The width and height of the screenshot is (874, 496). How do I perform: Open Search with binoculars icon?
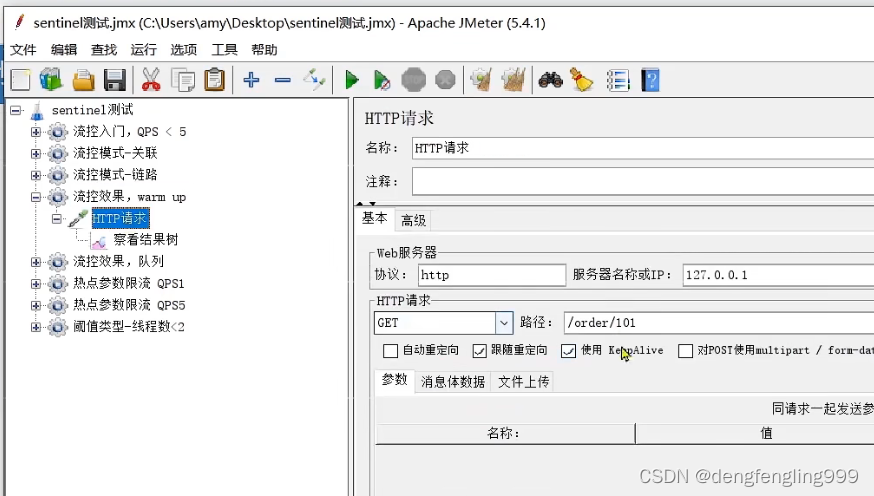tap(550, 80)
